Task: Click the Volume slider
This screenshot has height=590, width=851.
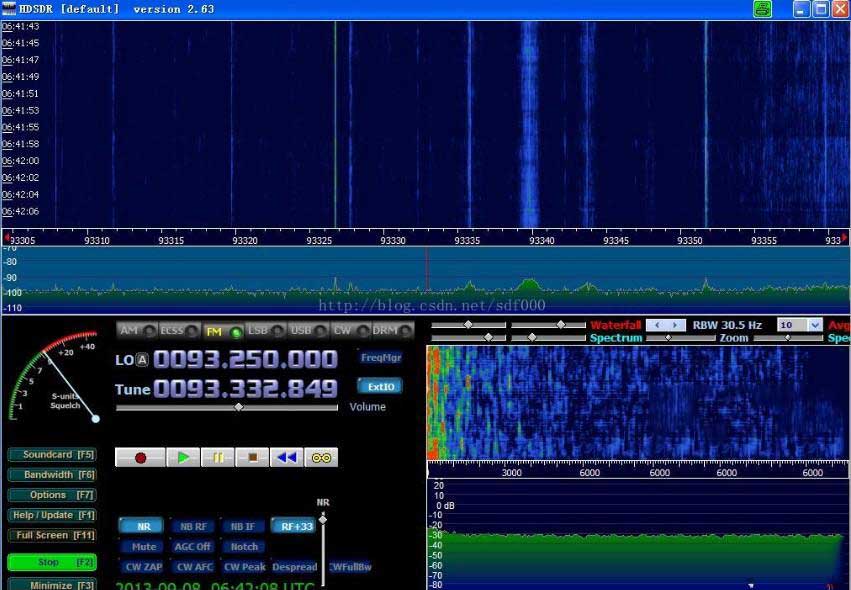Action: pos(227,407)
